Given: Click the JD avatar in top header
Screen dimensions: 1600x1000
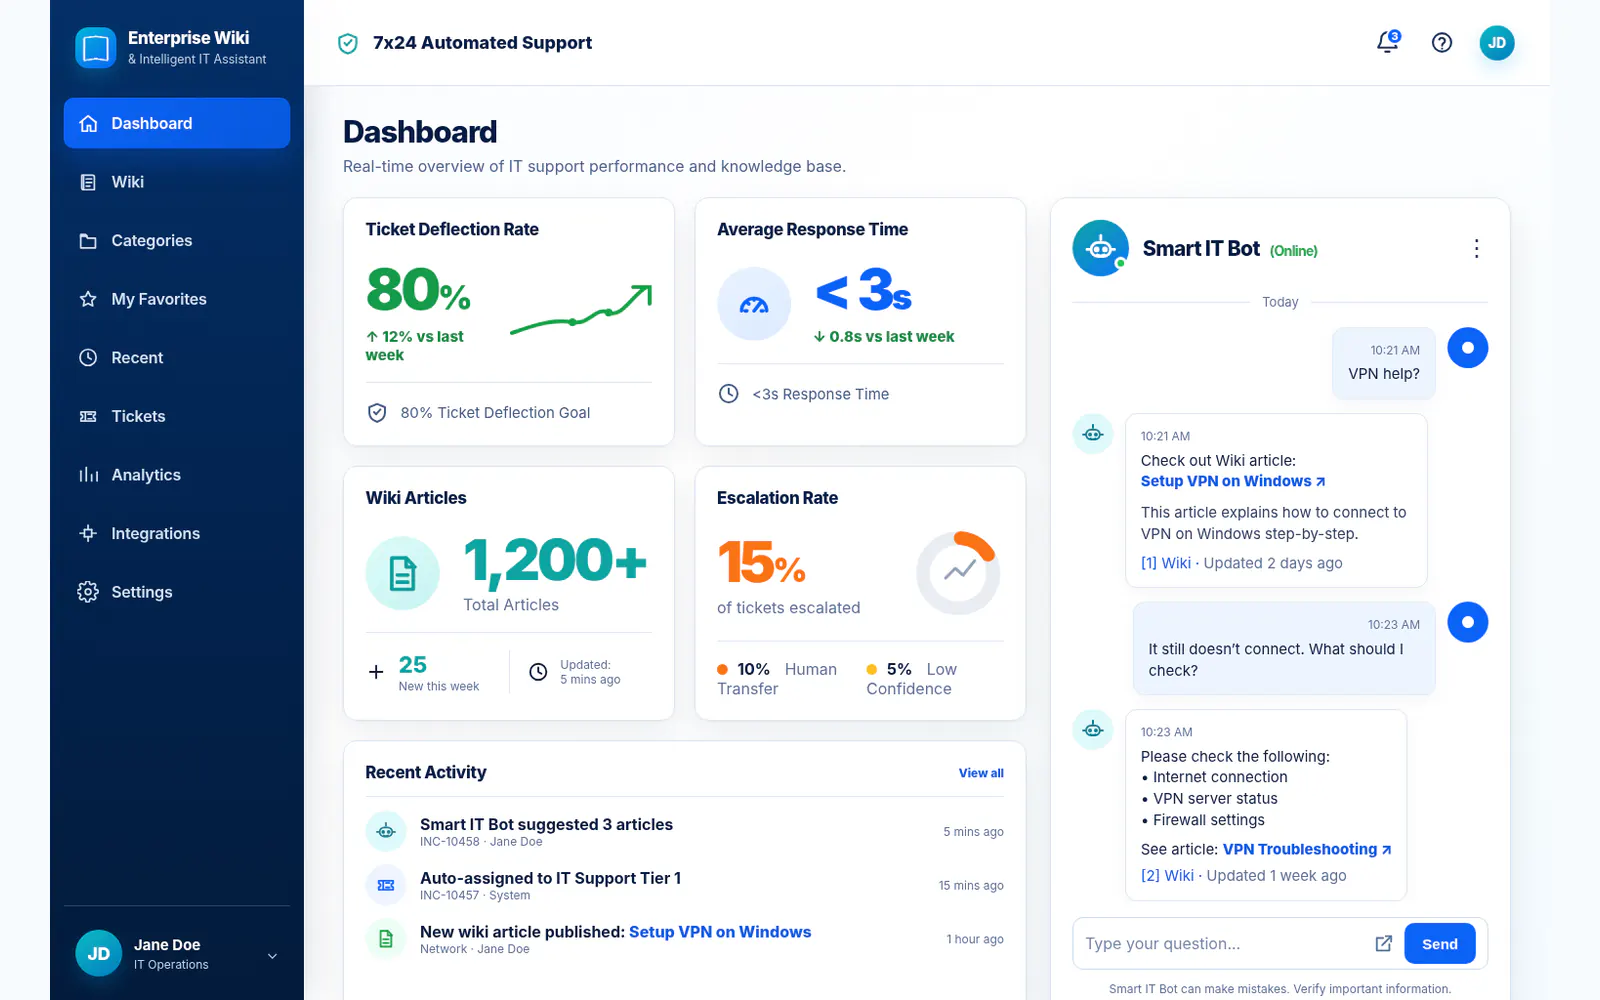Looking at the screenshot, I should [1497, 42].
